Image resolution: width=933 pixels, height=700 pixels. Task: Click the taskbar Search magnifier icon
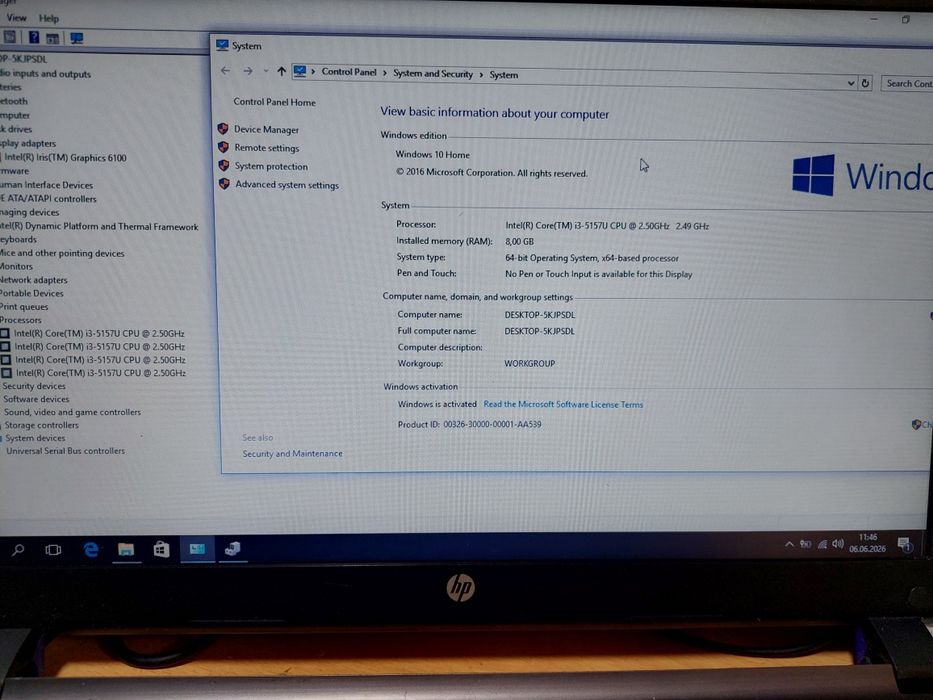[18, 549]
